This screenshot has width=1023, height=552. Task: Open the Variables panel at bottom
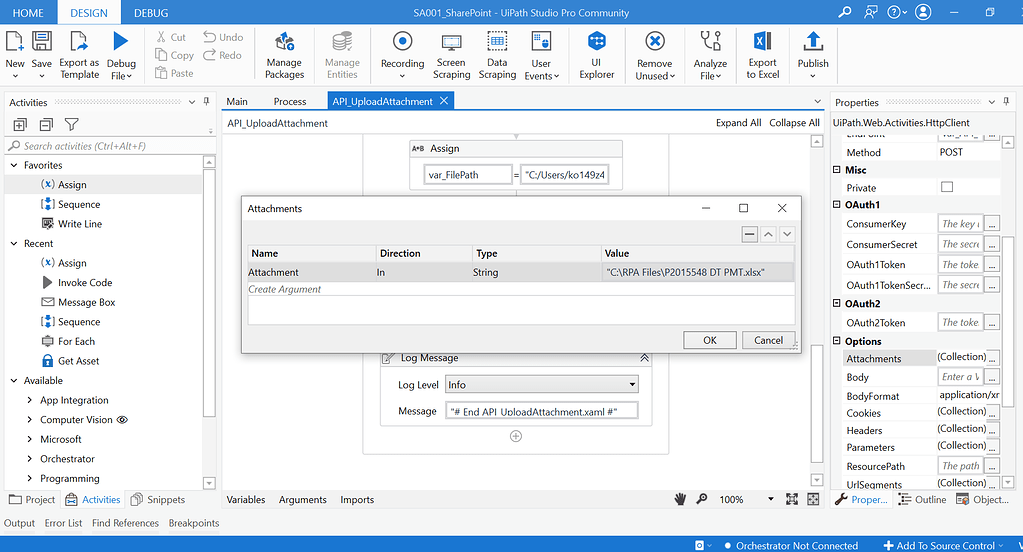tap(246, 499)
